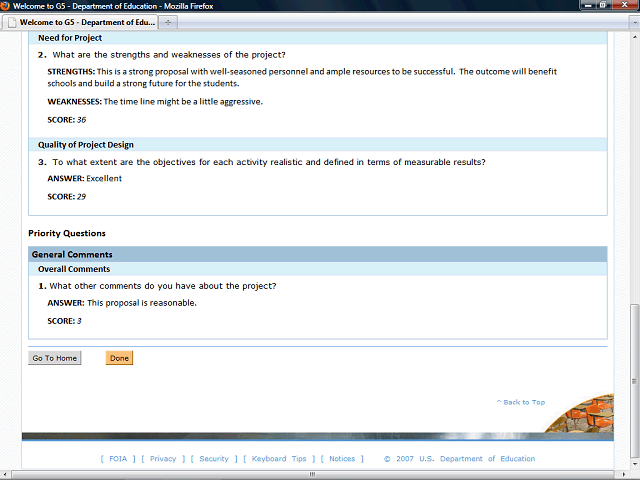Open the Keyboard Tips footer link

point(279,459)
